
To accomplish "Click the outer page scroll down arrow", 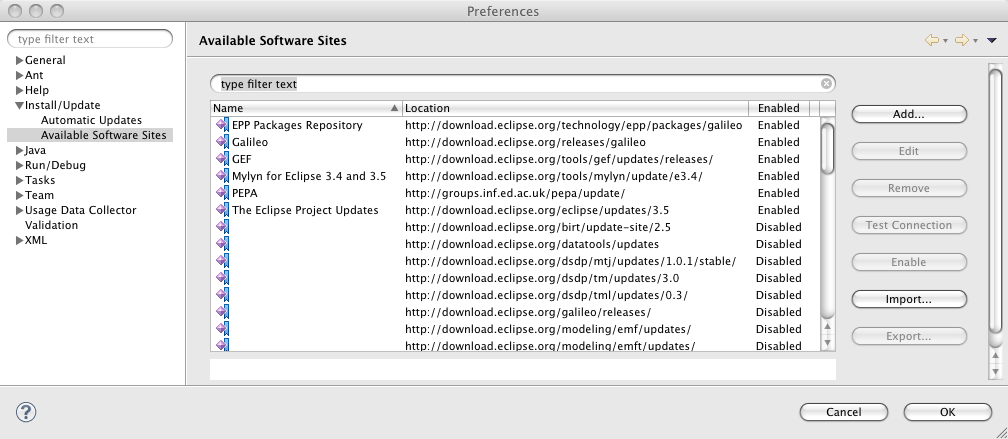I will [x=996, y=372].
